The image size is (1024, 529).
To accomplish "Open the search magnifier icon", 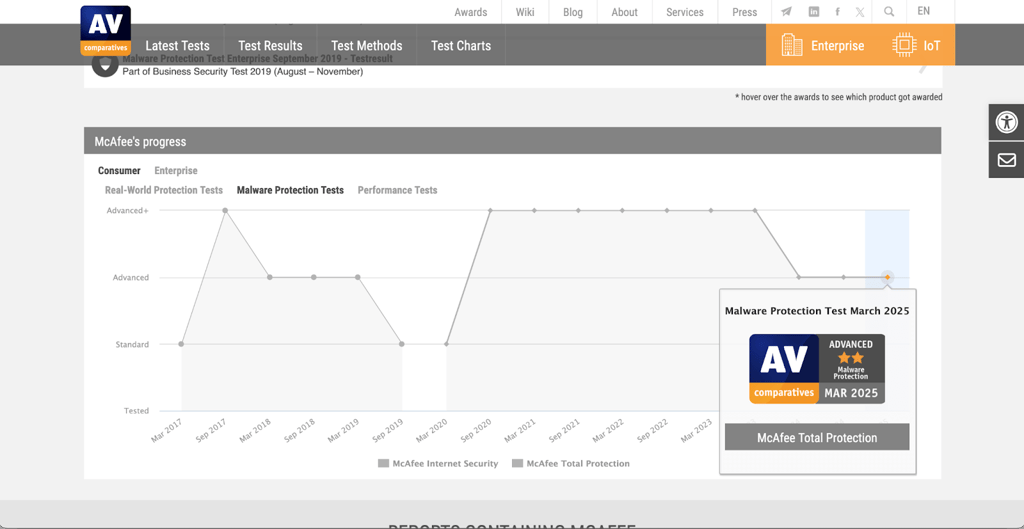I will [889, 12].
